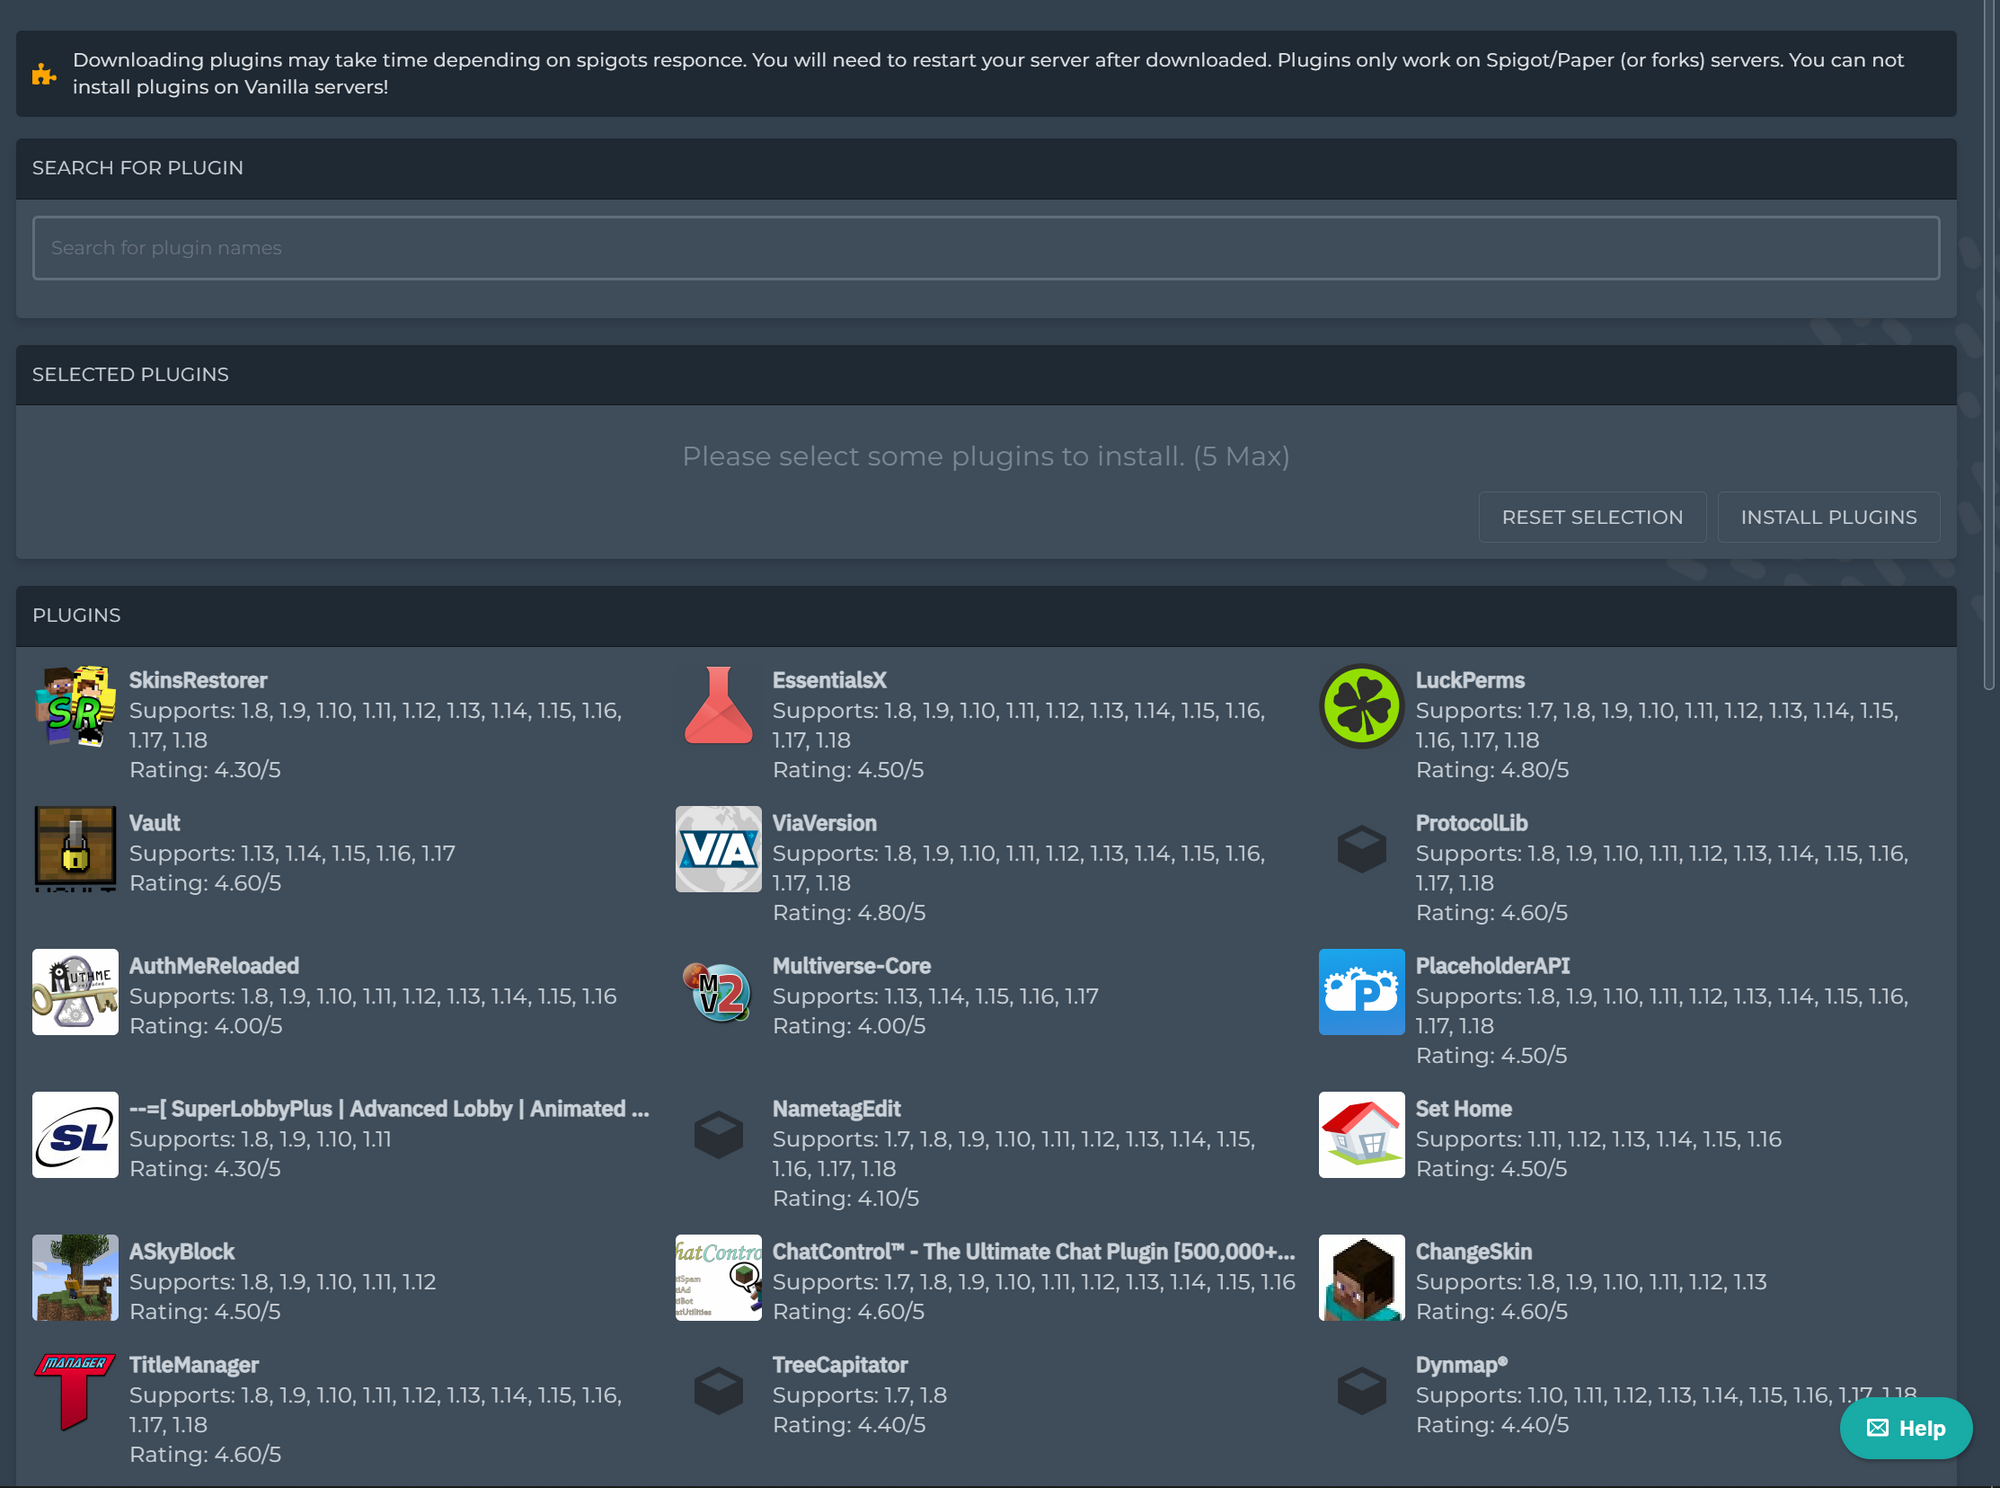
Task: Click ASkyBlock supports versions text
Action: tap(282, 1282)
